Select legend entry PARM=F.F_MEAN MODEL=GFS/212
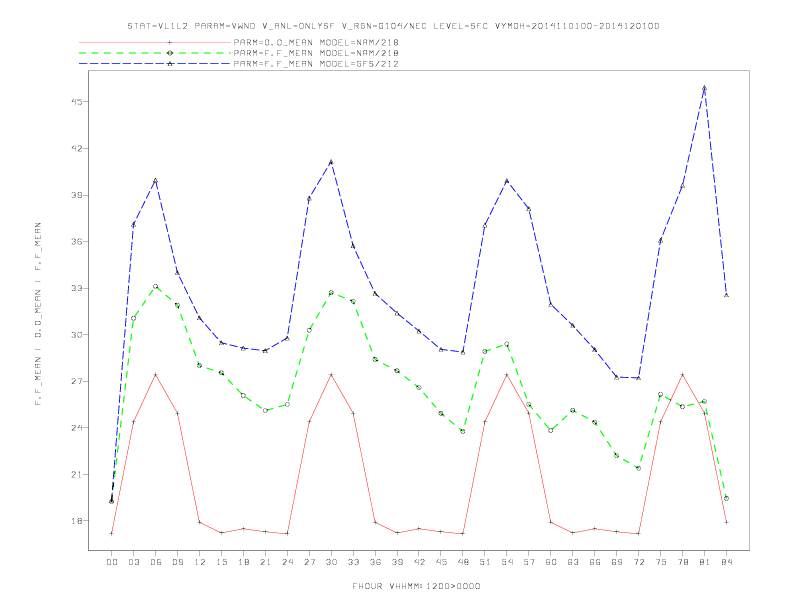Viewport: 792px width, 612px height. pos(316,64)
